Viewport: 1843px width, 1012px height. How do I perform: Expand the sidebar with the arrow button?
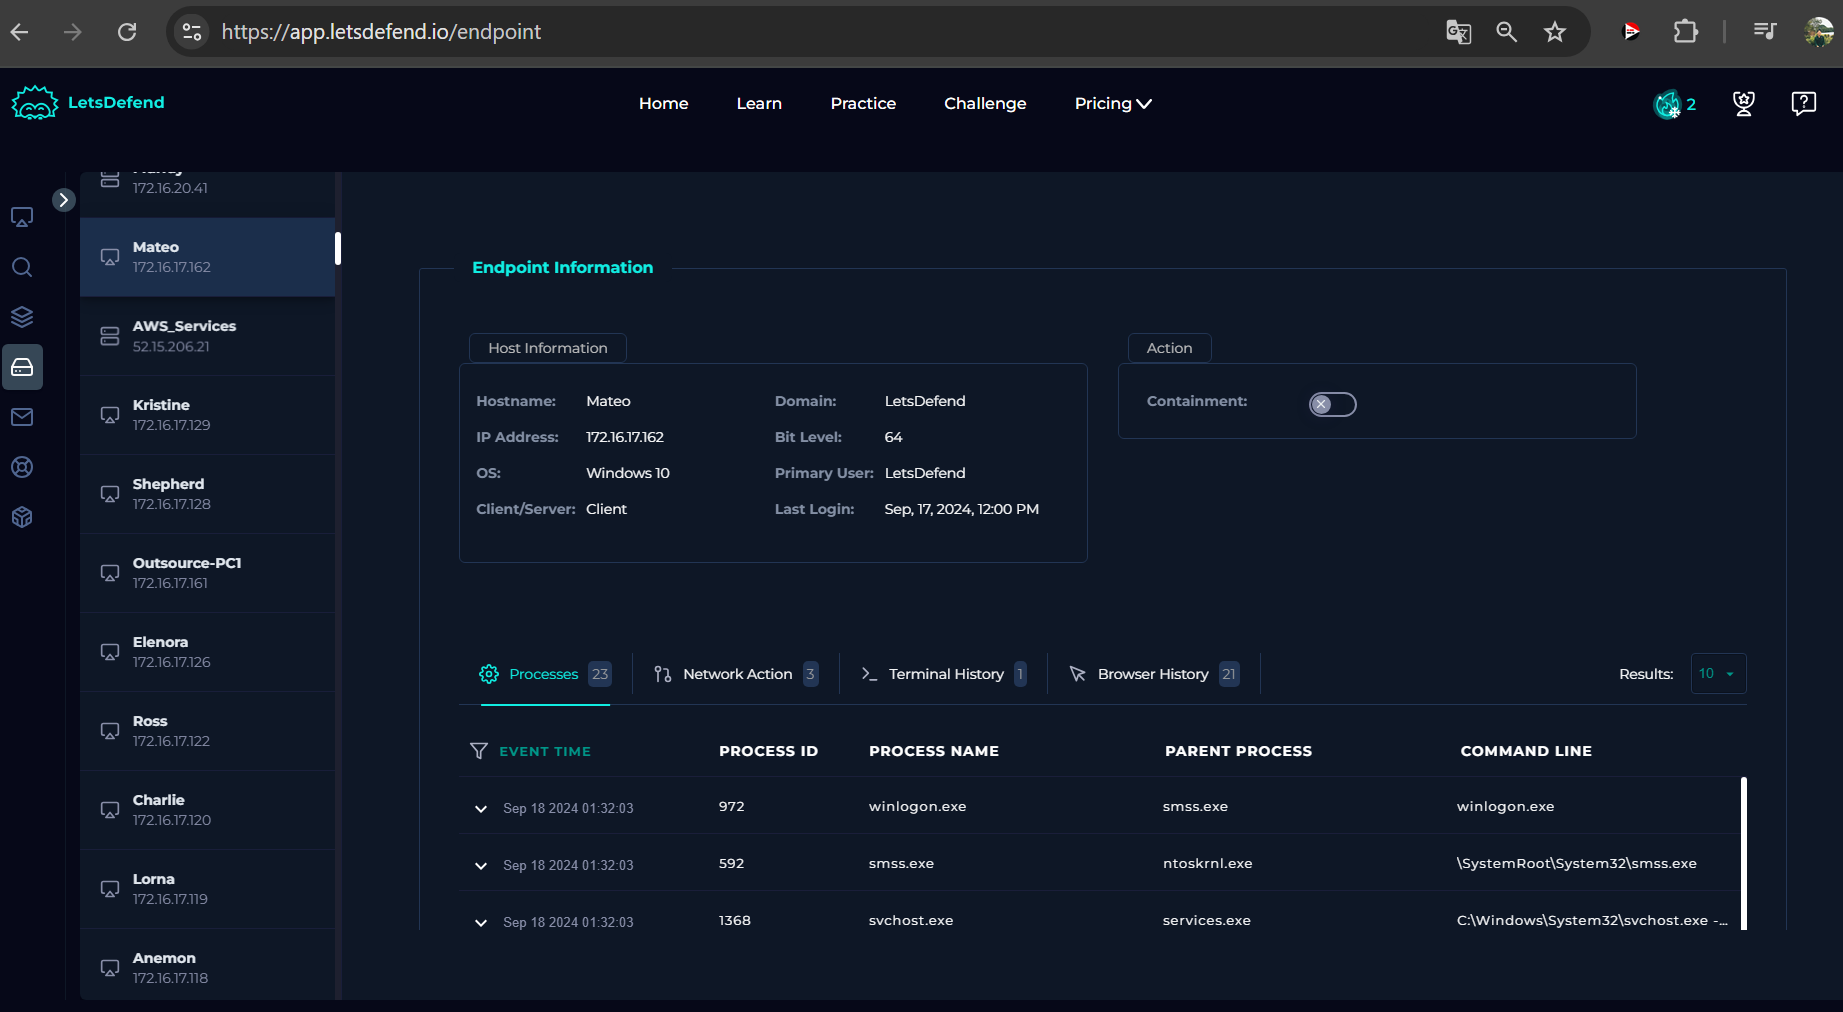(x=63, y=200)
